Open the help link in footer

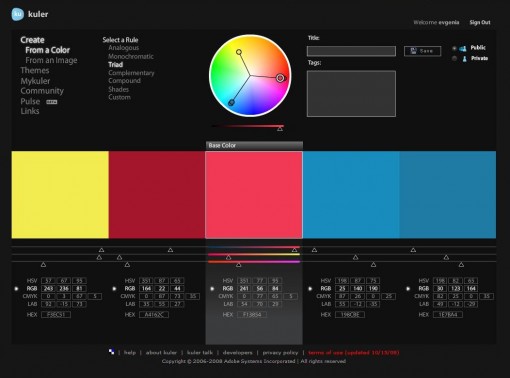(x=130, y=353)
